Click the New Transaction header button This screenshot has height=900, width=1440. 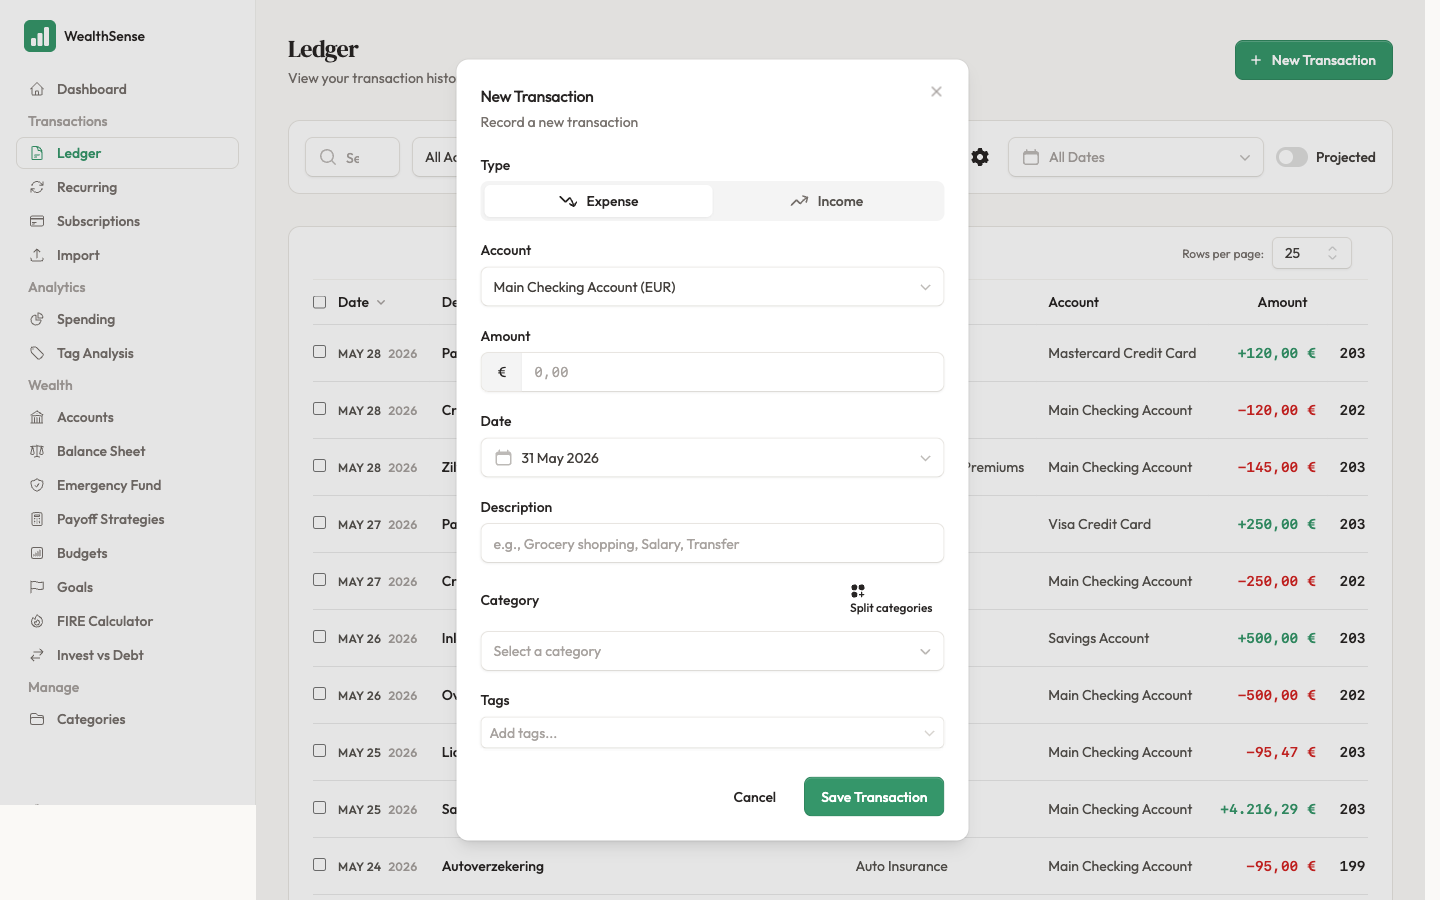(x=1314, y=60)
